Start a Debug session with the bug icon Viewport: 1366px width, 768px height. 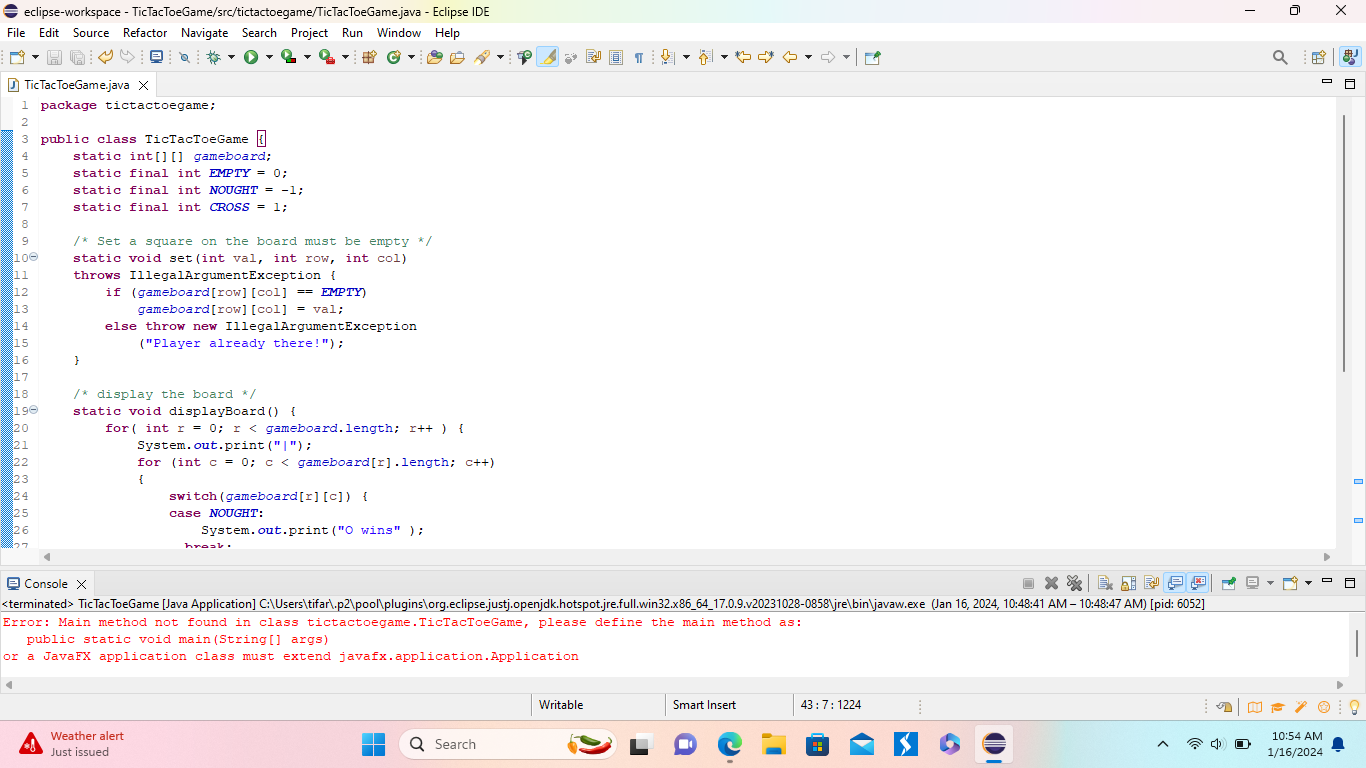click(213, 57)
